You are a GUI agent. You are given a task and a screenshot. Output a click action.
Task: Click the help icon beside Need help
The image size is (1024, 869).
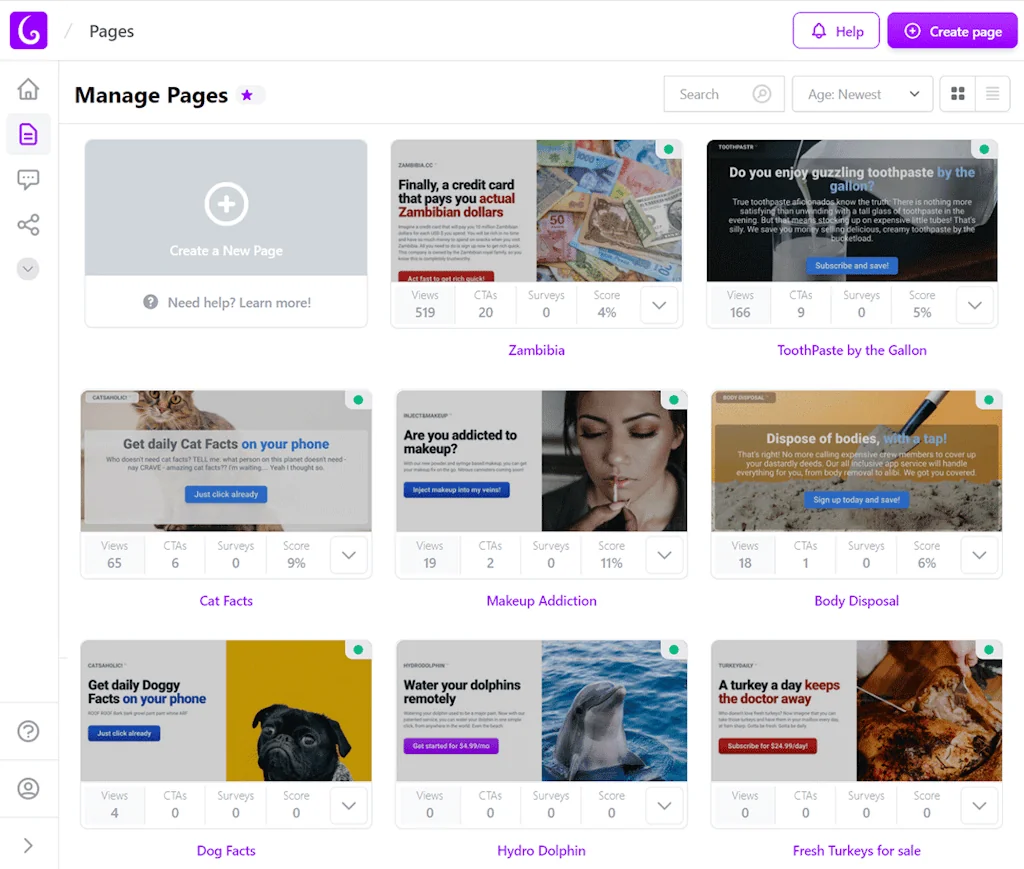click(150, 302)
